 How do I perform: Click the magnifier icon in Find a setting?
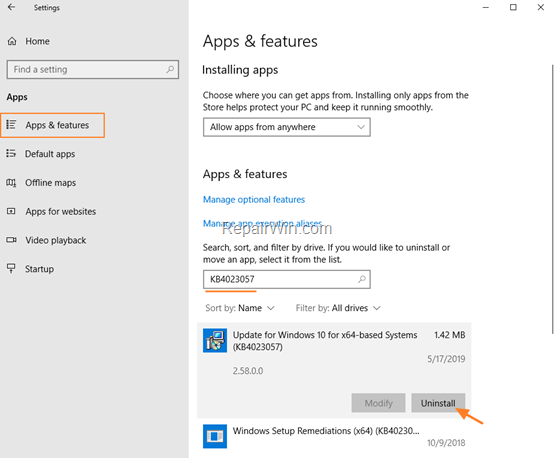click(x=170, y=69)
